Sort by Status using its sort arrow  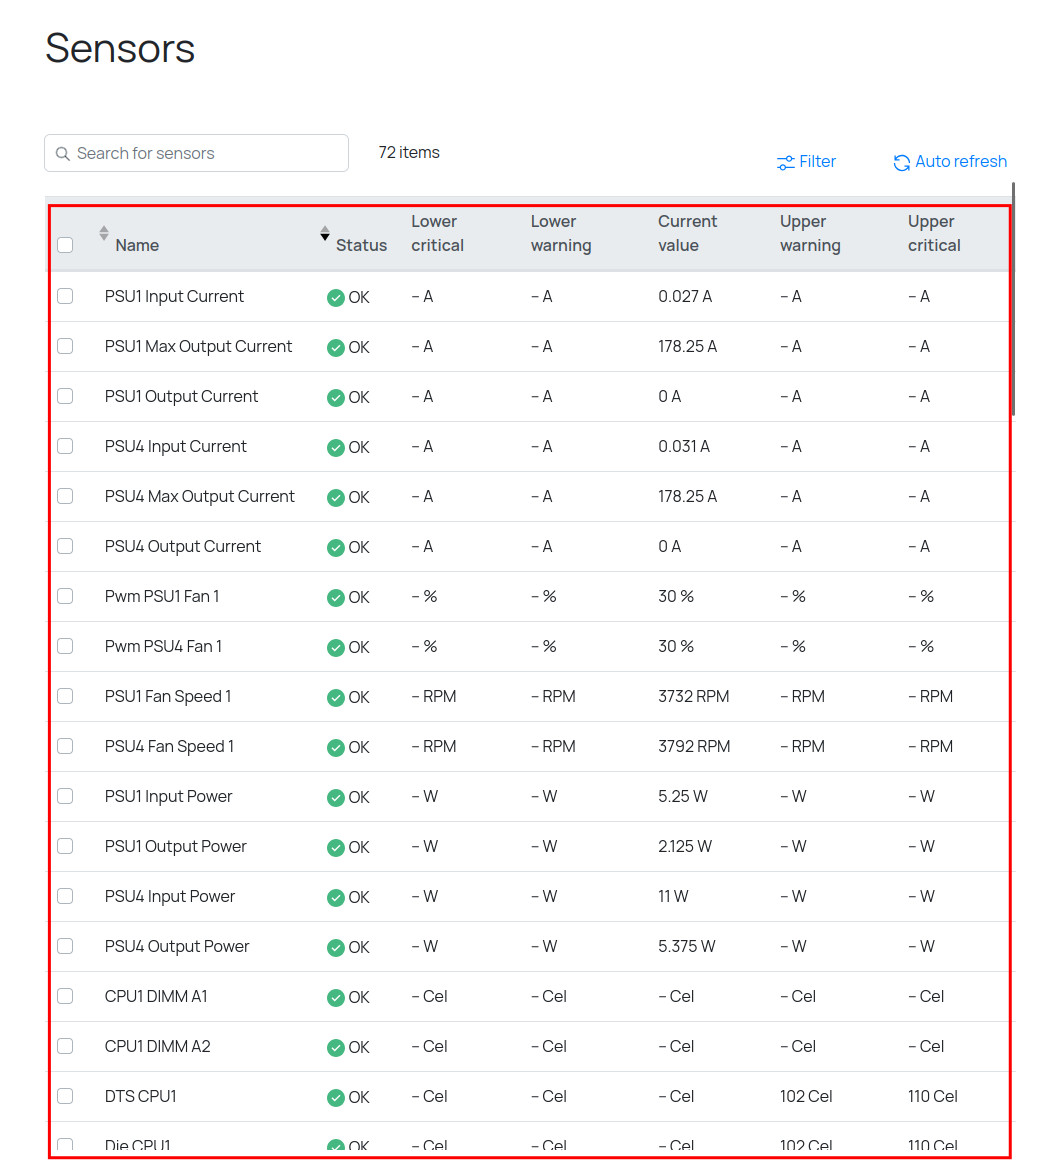tap(325, 233)
